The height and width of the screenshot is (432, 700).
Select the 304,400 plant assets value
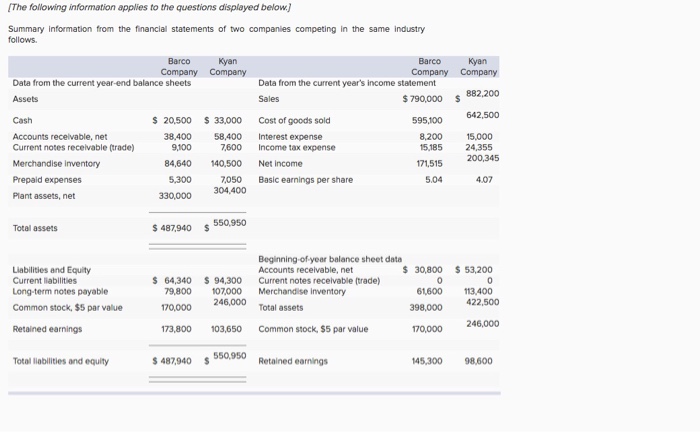(230, 191)
